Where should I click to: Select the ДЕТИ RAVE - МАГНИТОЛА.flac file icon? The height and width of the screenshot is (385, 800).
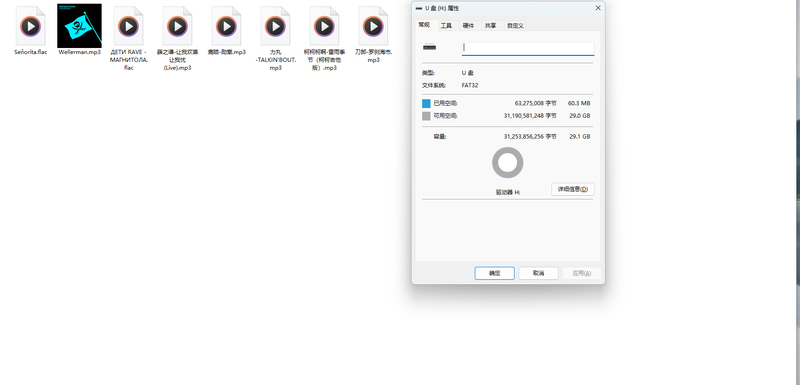[x=129, y=26]
